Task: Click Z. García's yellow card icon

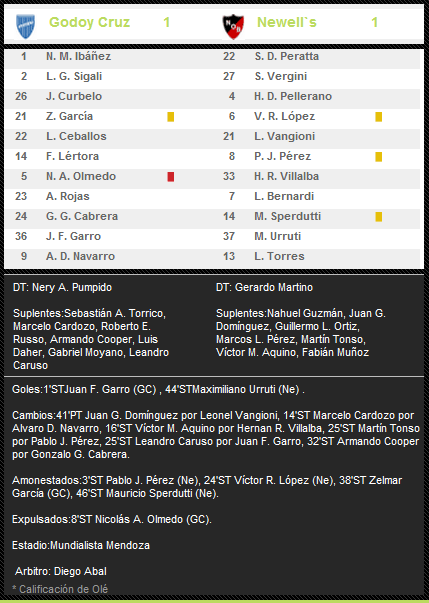Action: [171, 117]
